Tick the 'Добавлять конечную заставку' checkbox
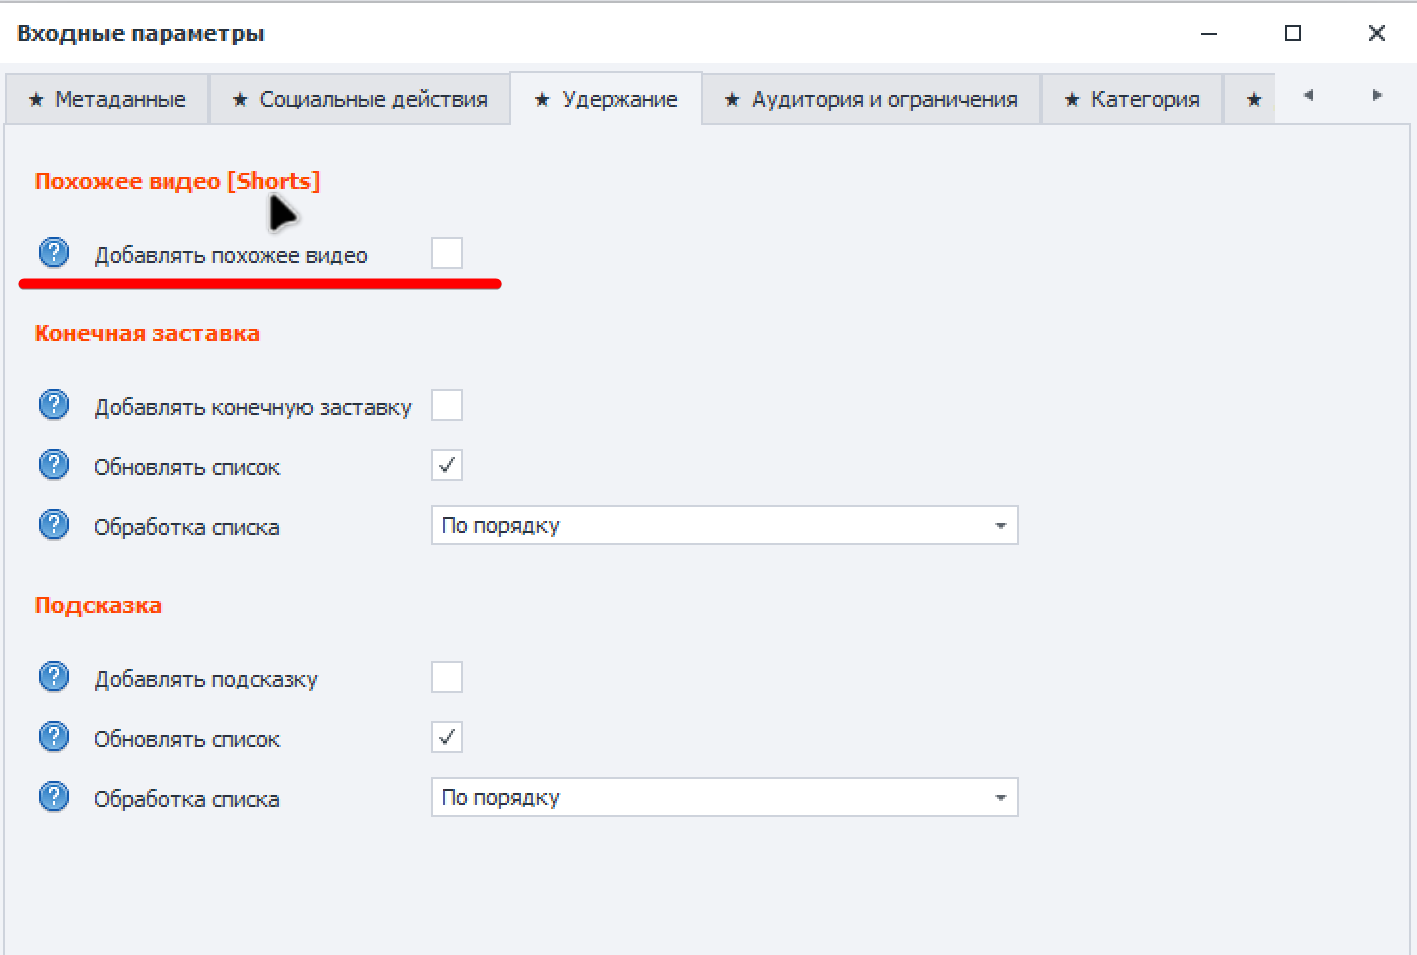The image size is (1417, 955). (447, 405)
